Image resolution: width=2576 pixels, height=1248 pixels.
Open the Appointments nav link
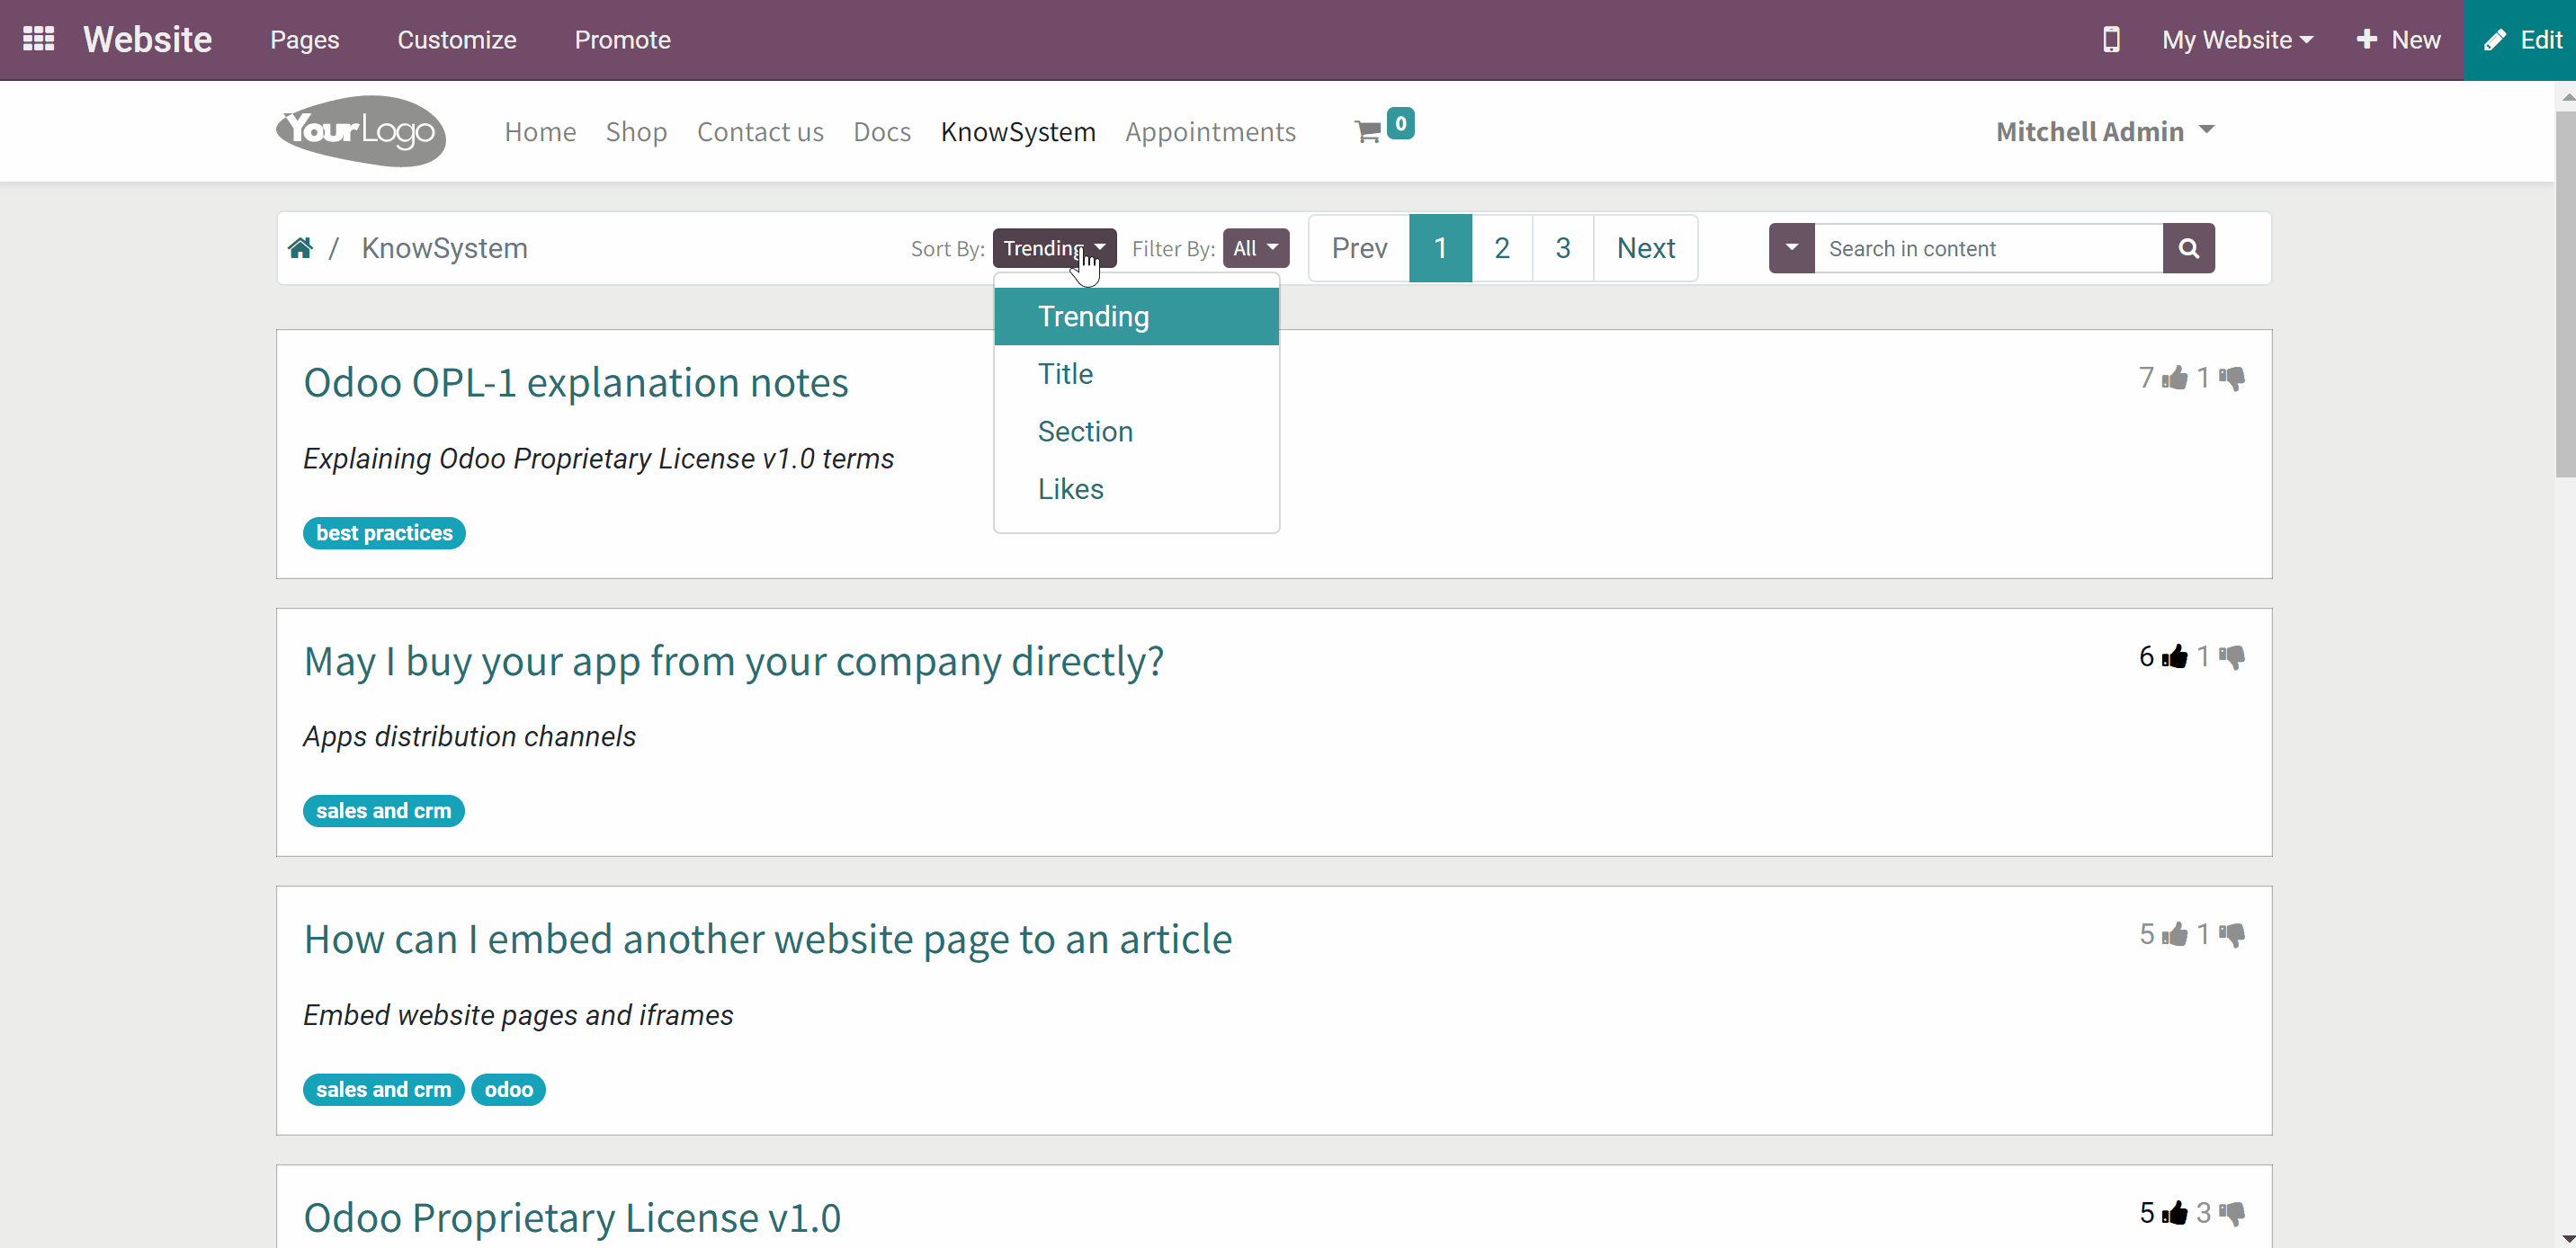1210,132
